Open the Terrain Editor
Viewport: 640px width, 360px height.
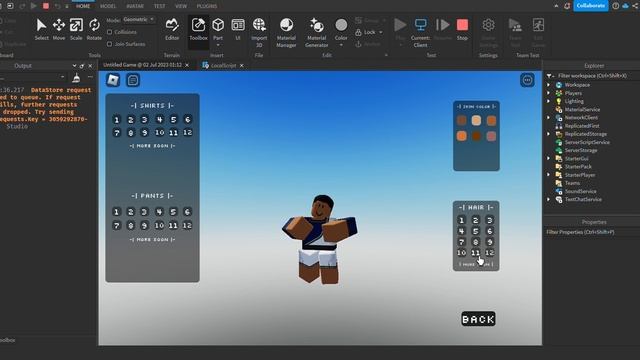coord(172,29)
